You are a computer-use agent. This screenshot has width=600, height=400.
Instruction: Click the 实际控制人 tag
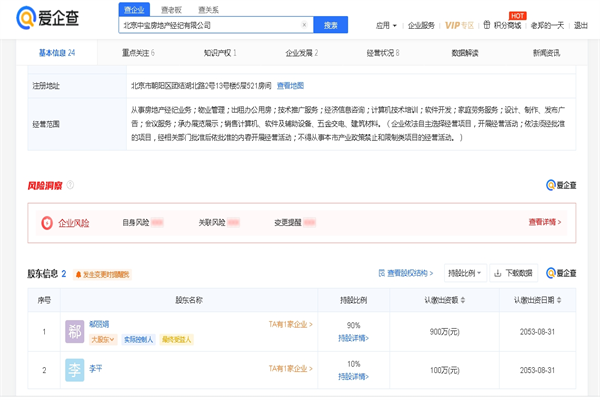139,340
